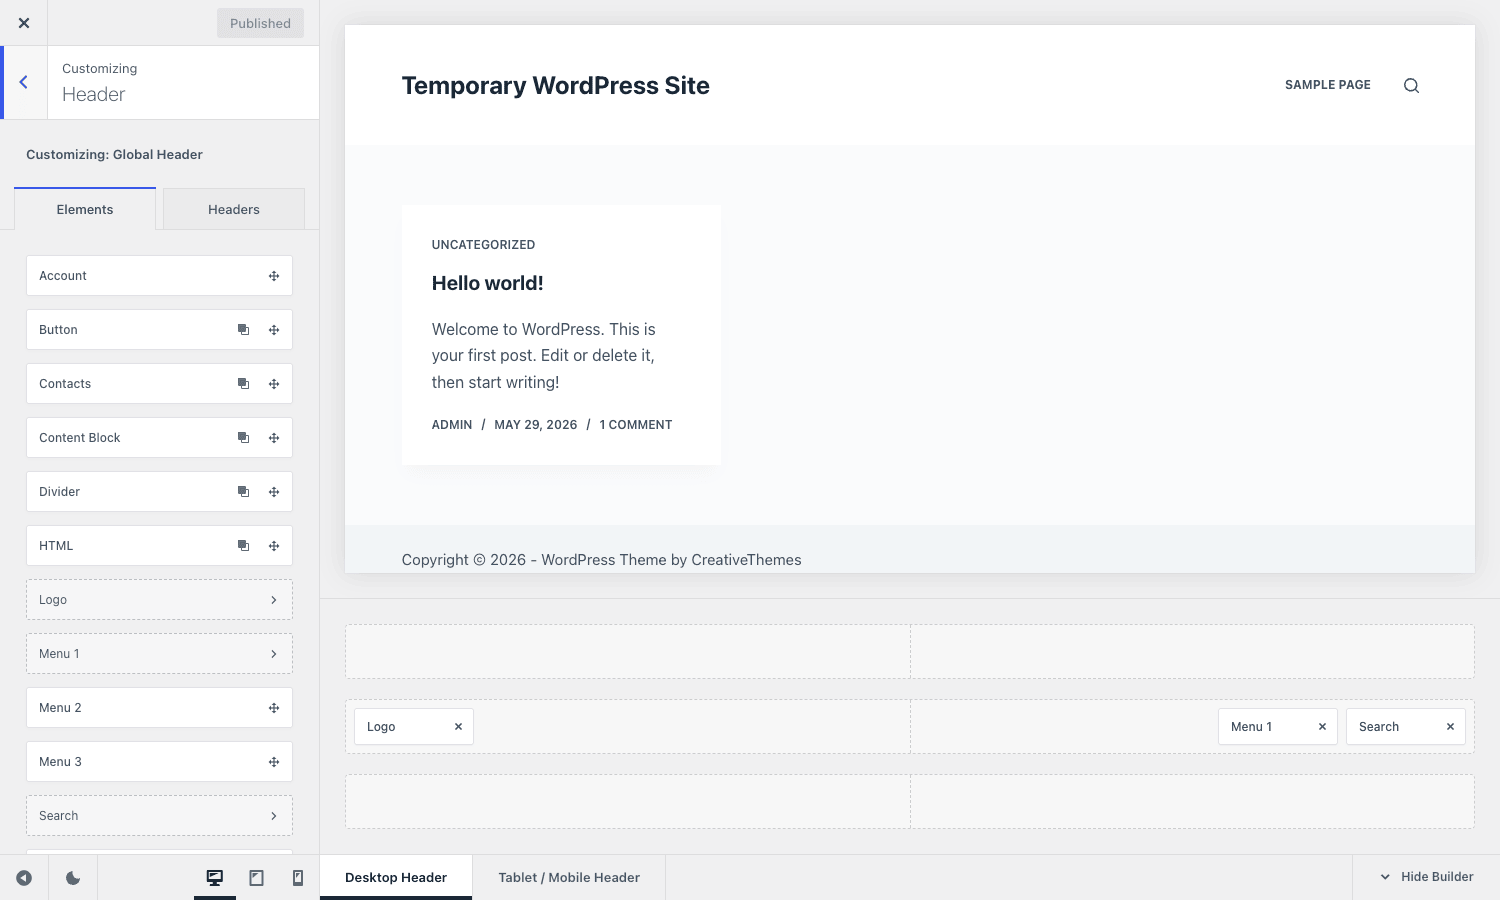The height and width of the screenshot is (900, 1500).
Task: Switch to mobile preview device icon
Action: pos(298,878)
